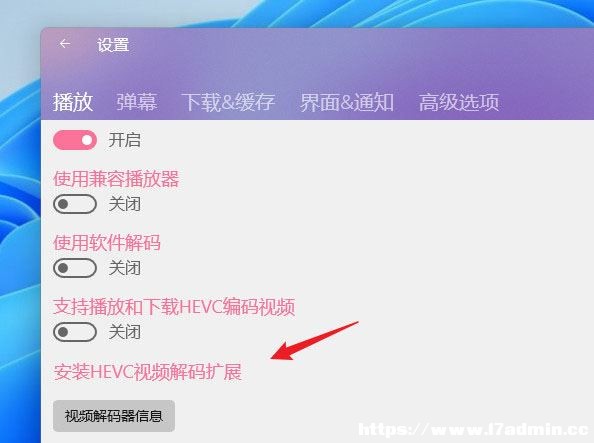Click the 视频解码器信息 button
Image resolution: width=594 pixels, height=443 pixels.
114,416
